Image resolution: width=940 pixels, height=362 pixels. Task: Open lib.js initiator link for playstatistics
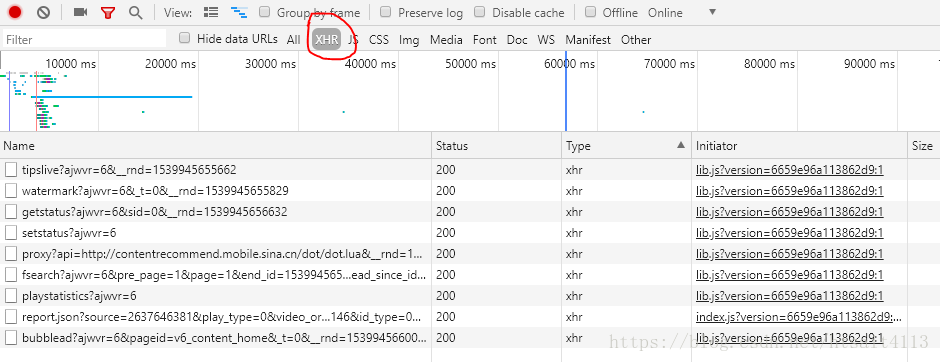(790, 296)
